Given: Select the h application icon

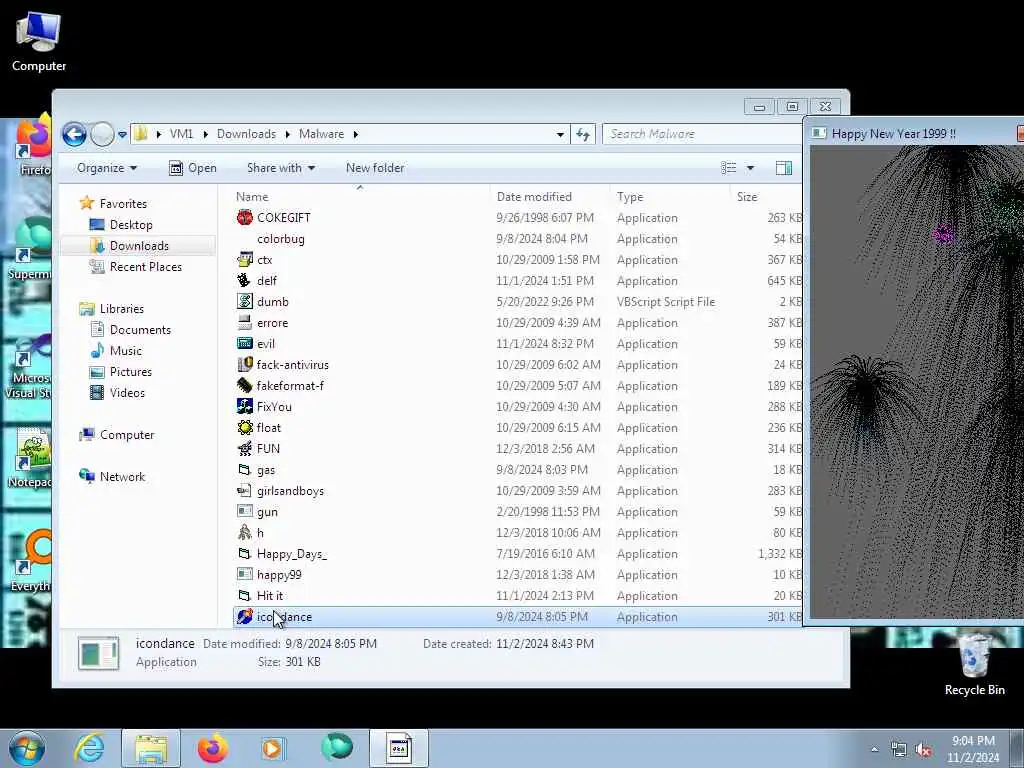Looking at the screenshot, I should point(245,533).
